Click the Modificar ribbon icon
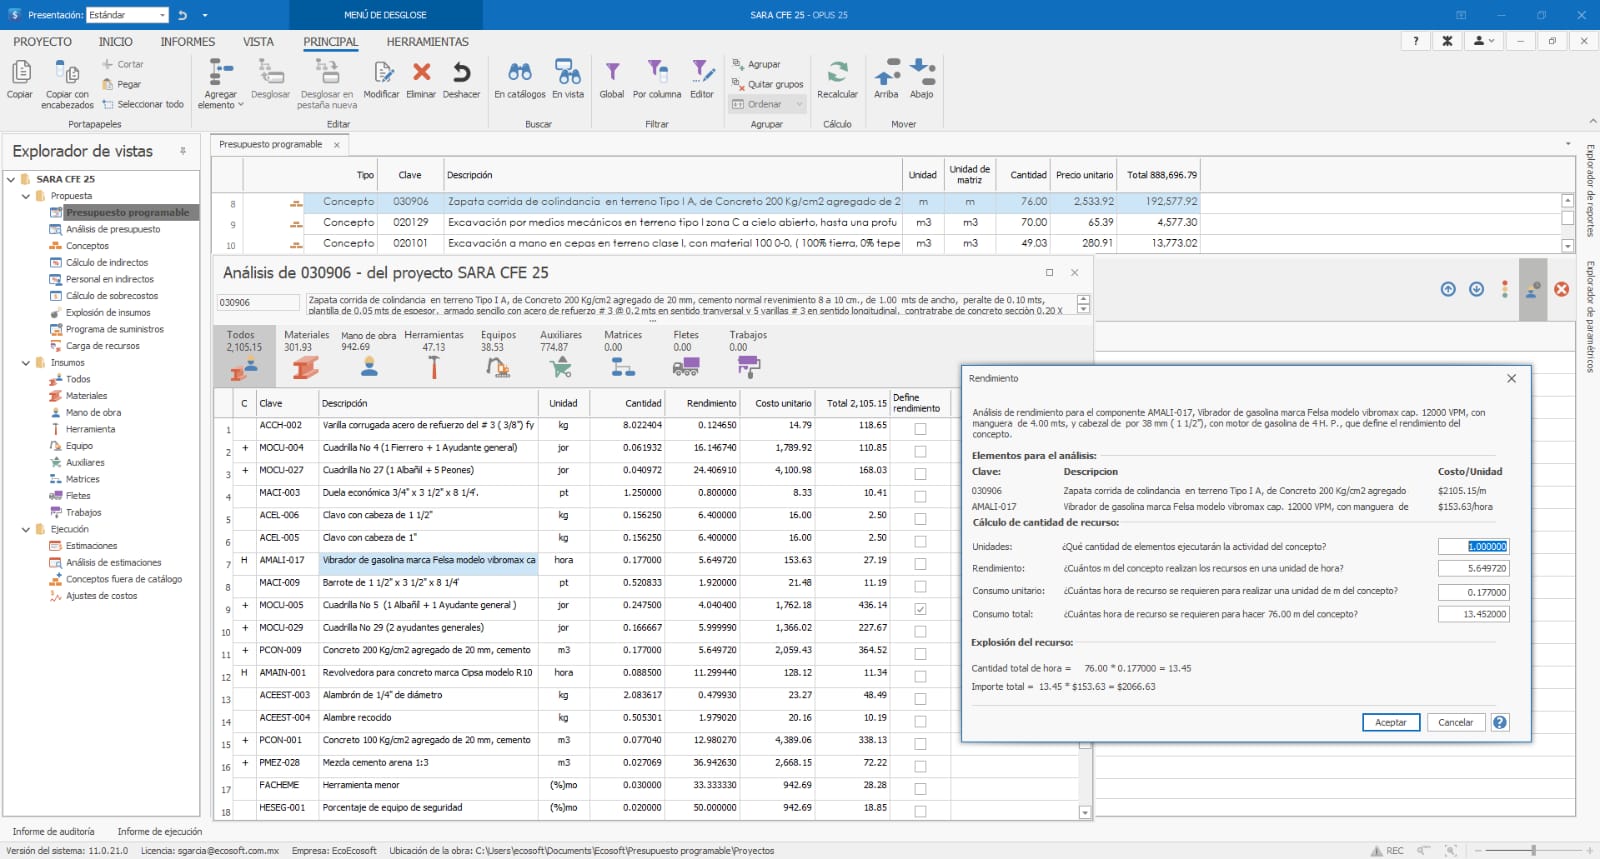 382,72
